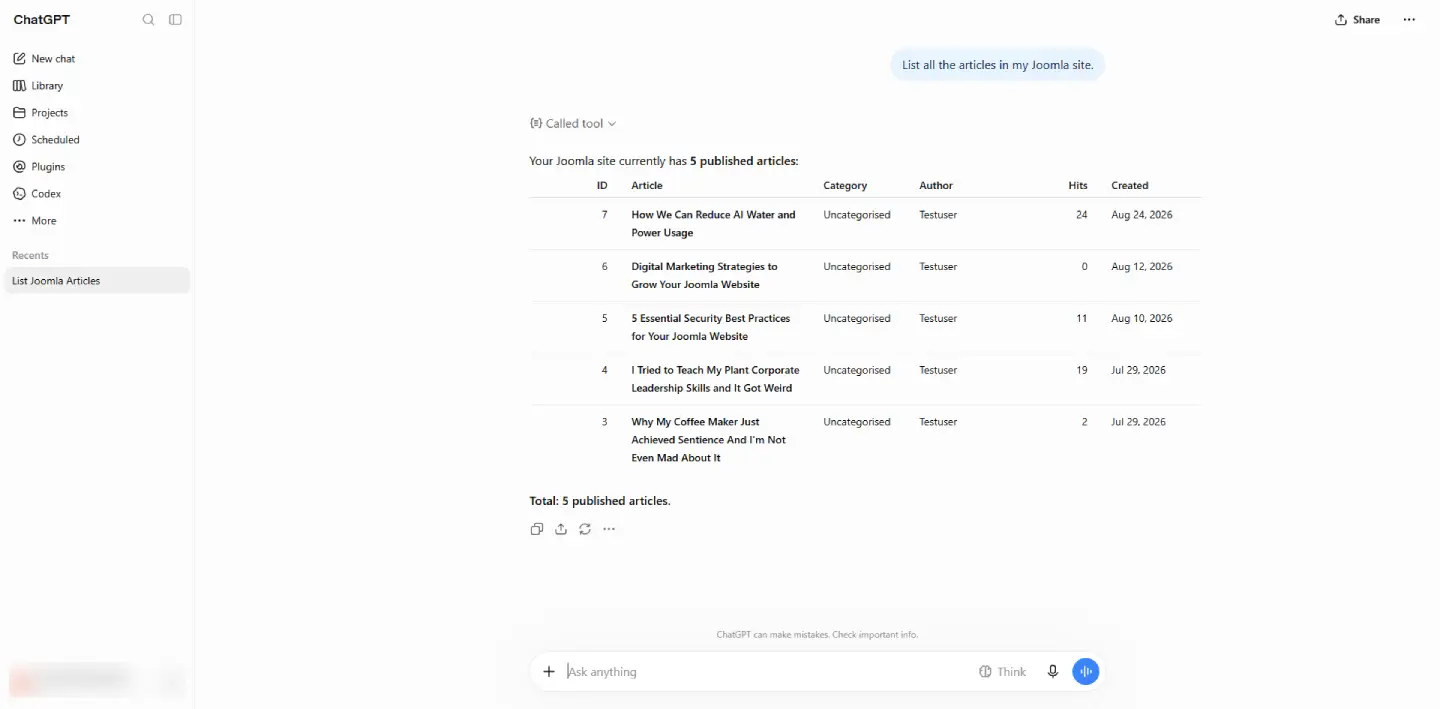Expand the Called tool chevron

tap(612, 124)
